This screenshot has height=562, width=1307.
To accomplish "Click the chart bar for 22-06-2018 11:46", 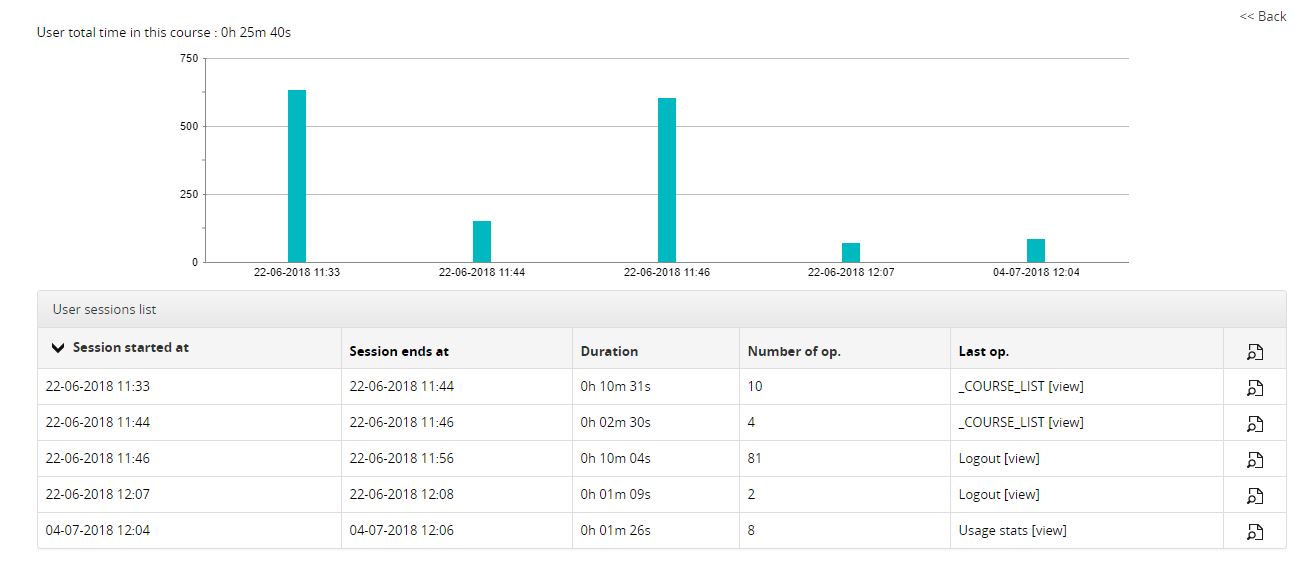I will (667, 180).
